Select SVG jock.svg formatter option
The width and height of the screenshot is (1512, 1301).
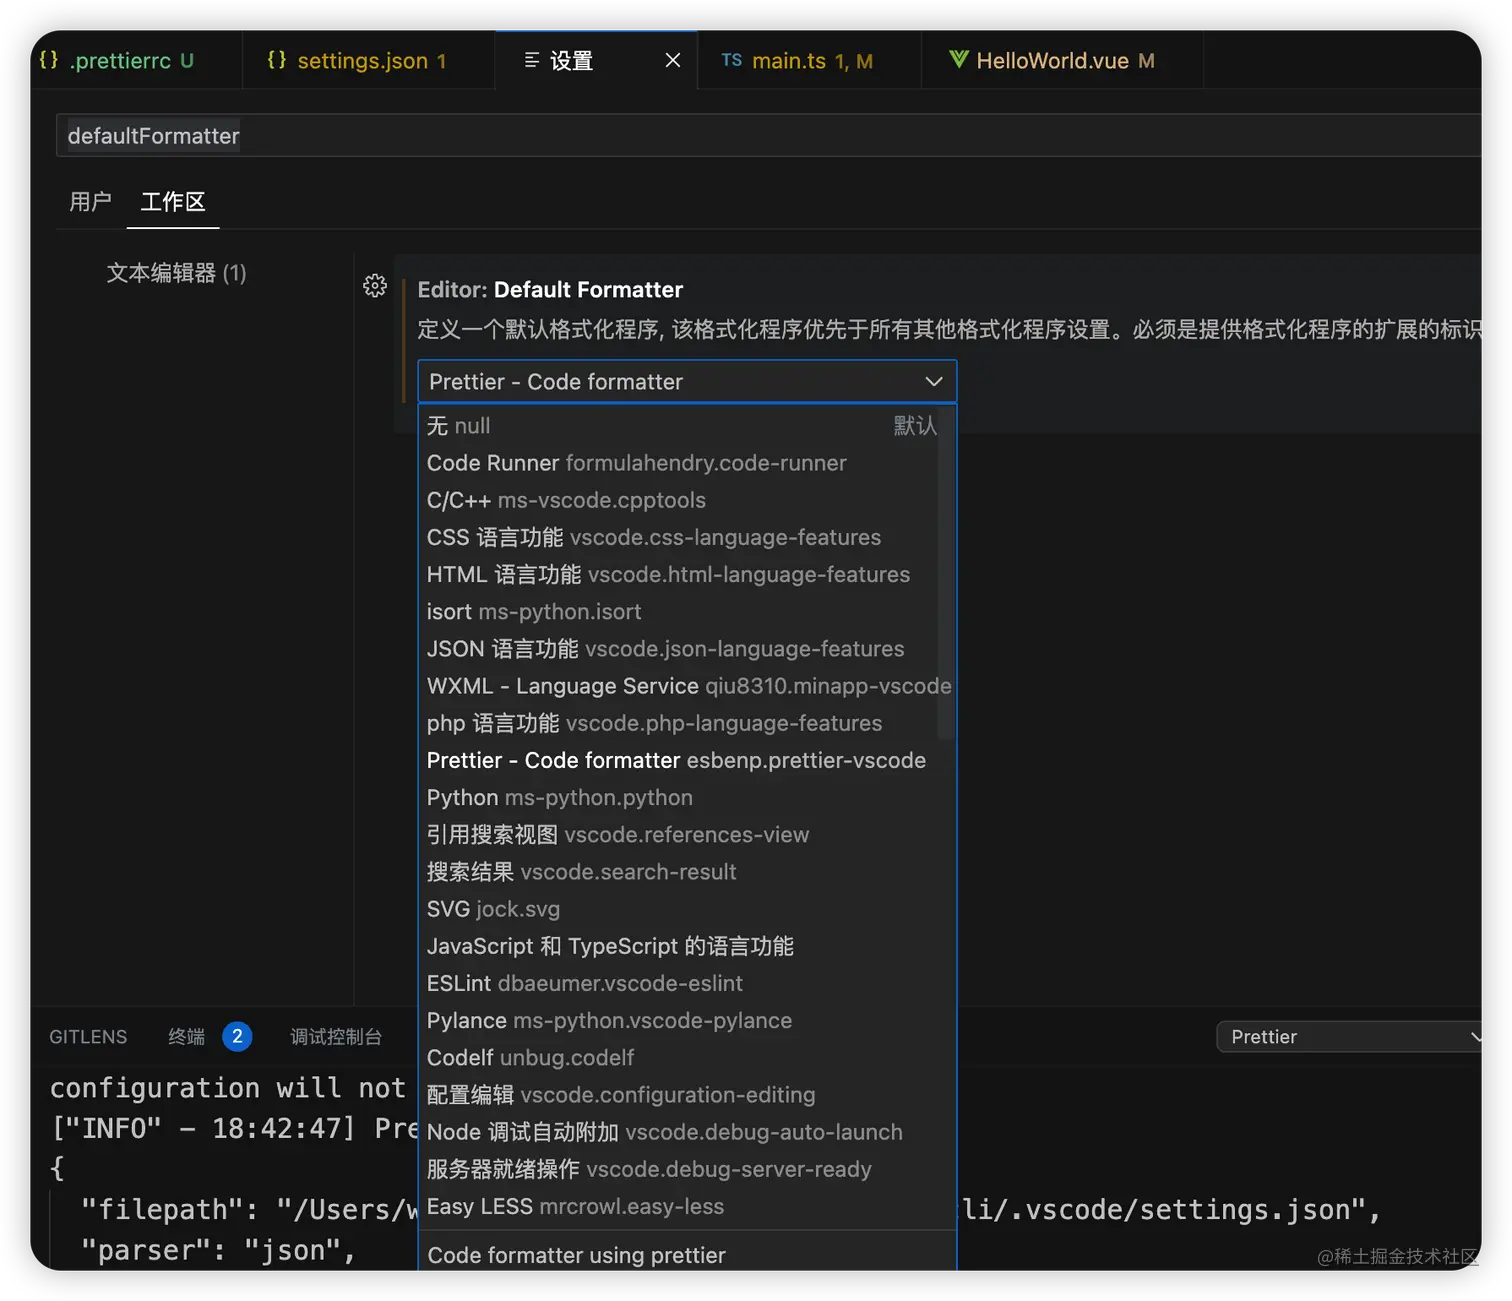pos(682,909)
